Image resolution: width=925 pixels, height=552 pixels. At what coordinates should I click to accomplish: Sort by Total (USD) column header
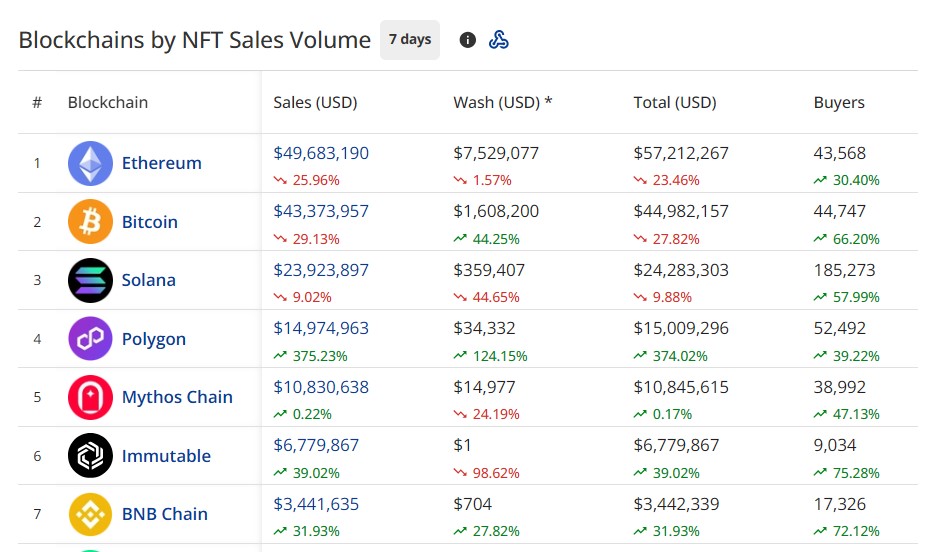[x=674, y=102]
